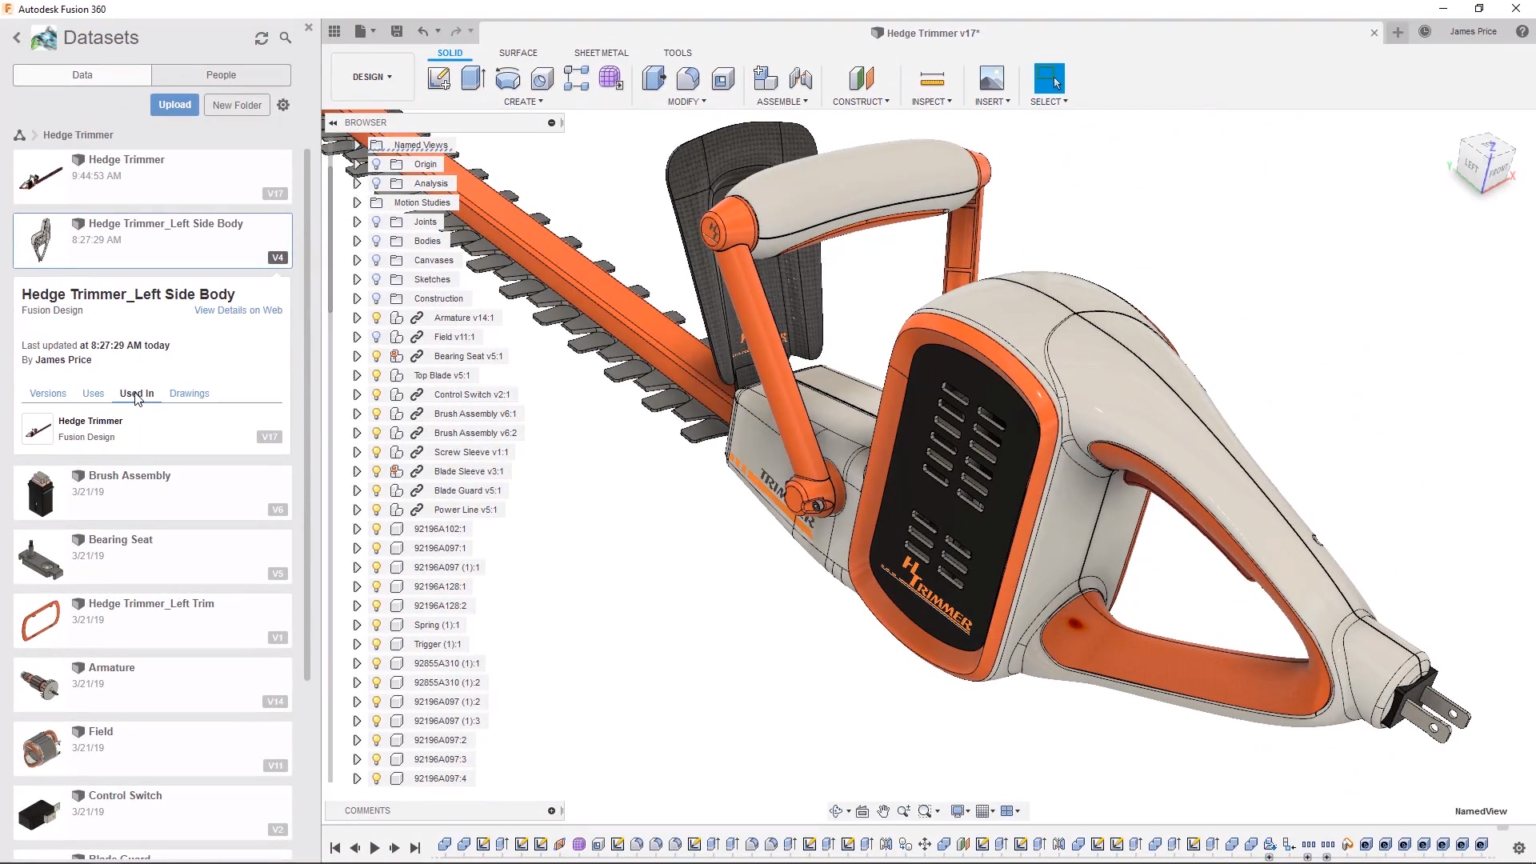Screen dimensions: 1536x864
Task: Click the Insert image icon
Action: (x=991, y=78)
